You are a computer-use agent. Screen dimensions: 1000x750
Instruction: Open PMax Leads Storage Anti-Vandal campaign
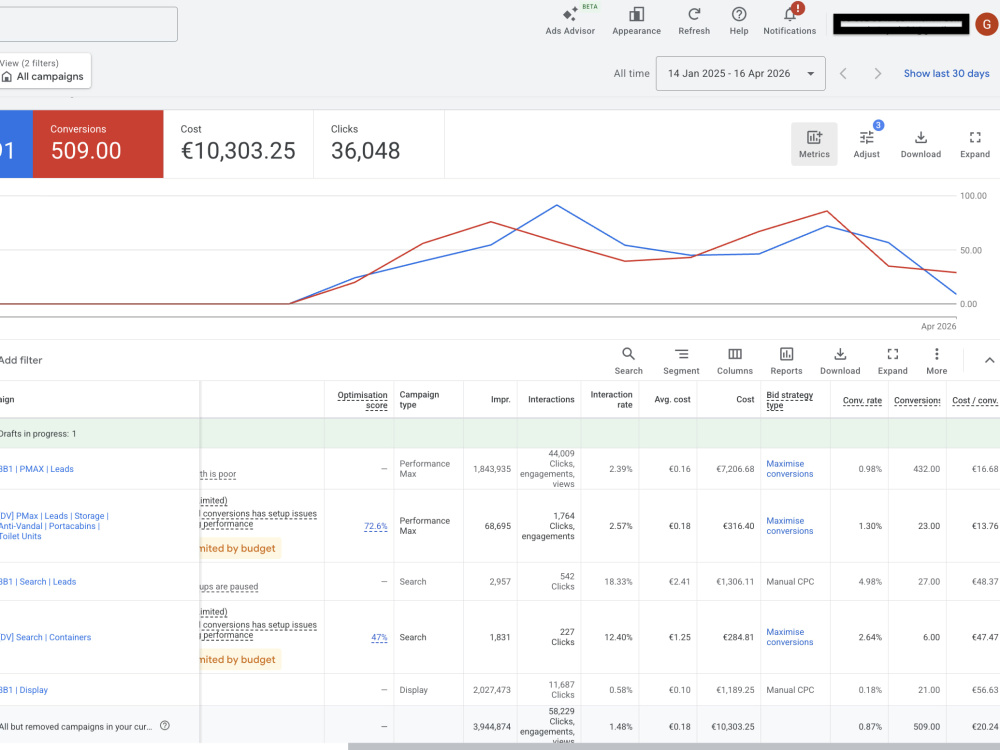tap(54, 526)
